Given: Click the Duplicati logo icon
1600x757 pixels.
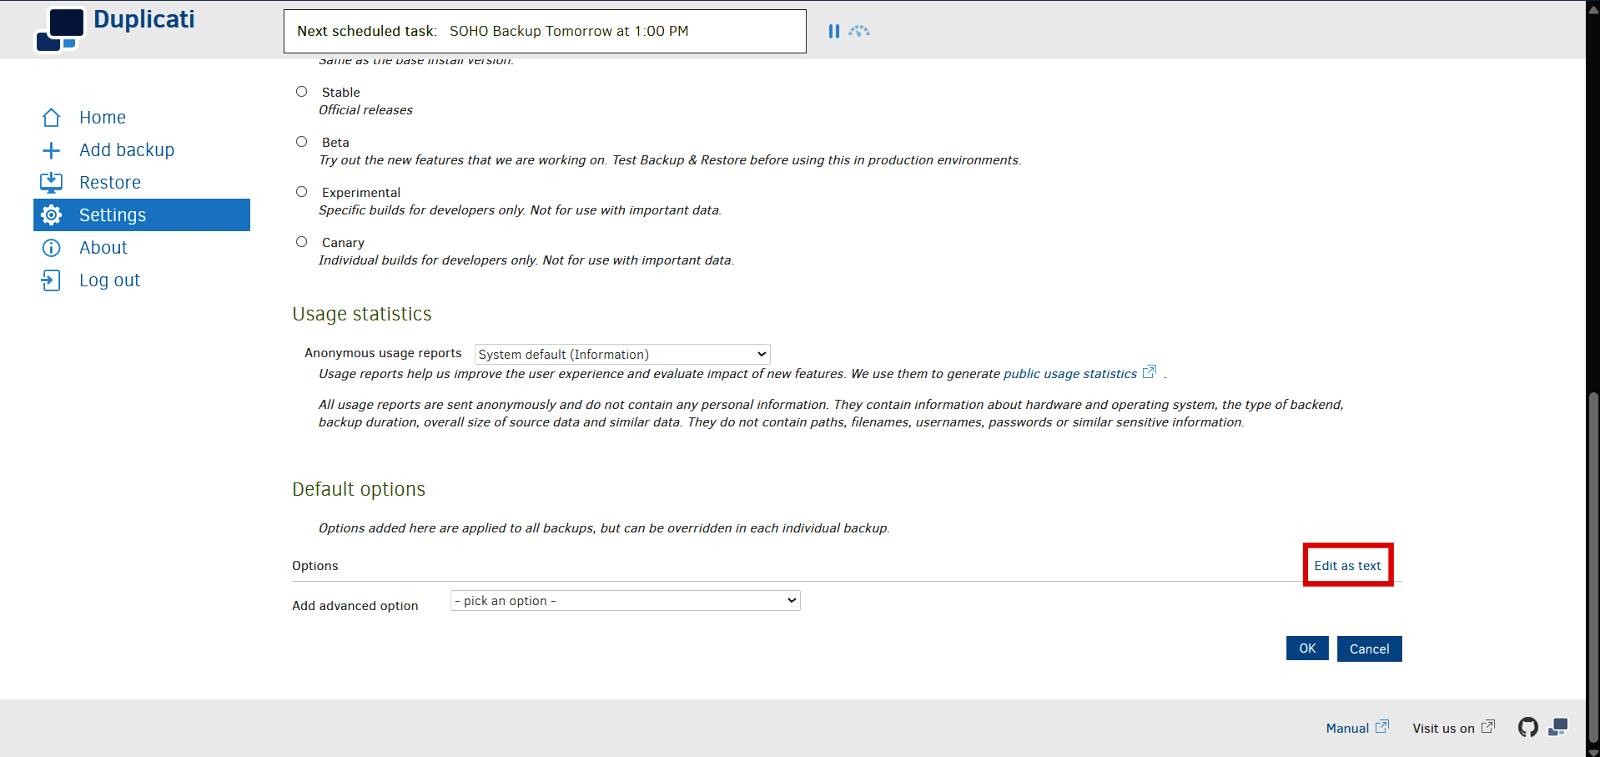Looking at the screenshot, I should [60, 29].
